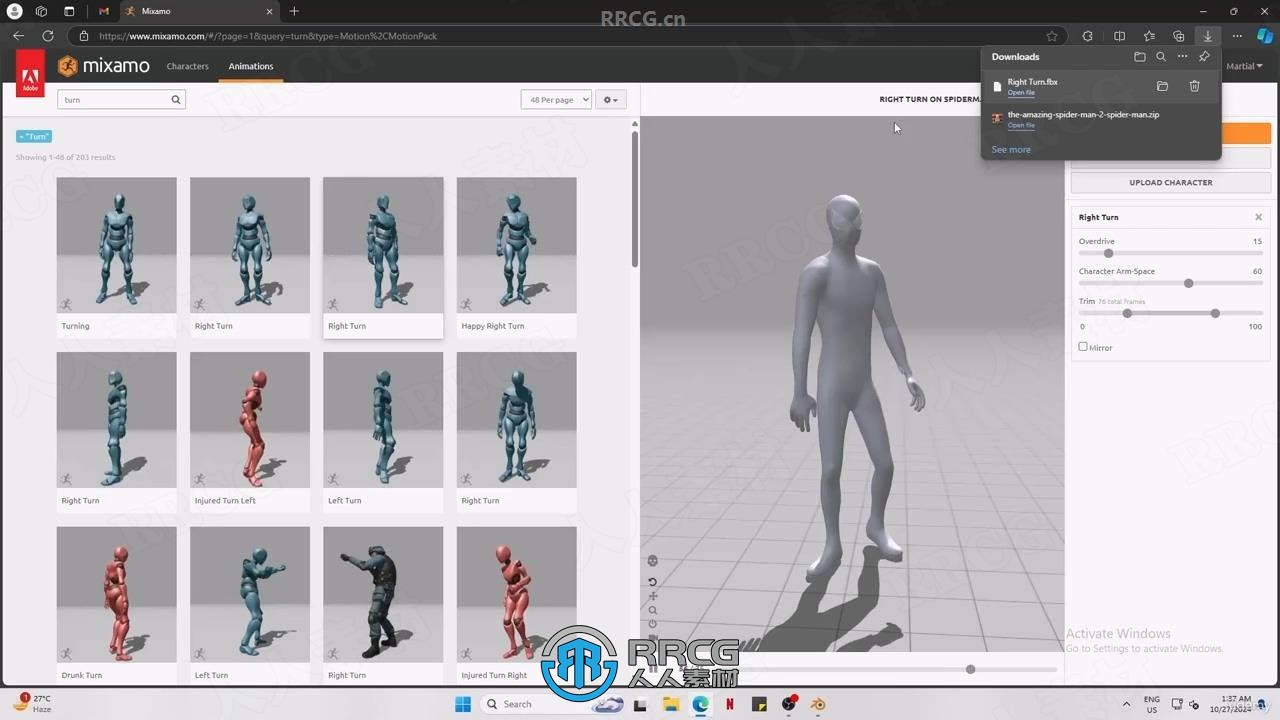Enable the Mirror checkbox
The width and height of the screenshot is (1280, 720).
click(1083, 347)
